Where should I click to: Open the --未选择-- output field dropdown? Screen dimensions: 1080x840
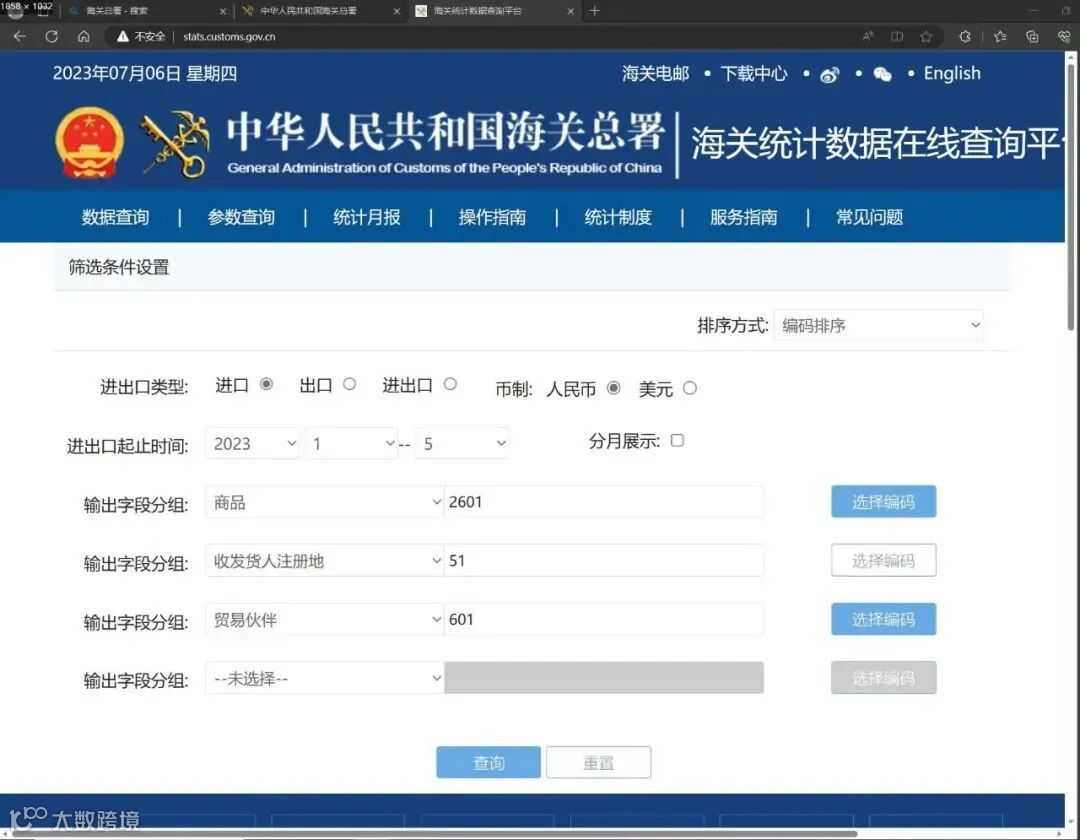(x=324, y=678)
